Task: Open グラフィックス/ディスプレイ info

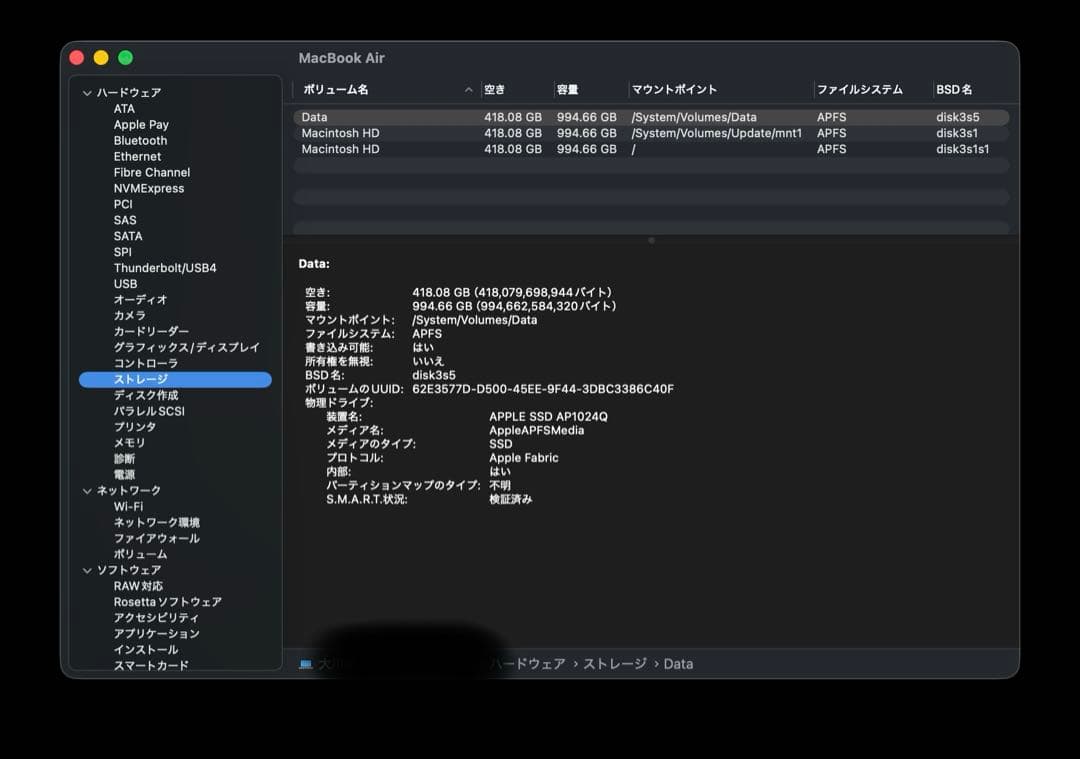Action: coord(187,347)
